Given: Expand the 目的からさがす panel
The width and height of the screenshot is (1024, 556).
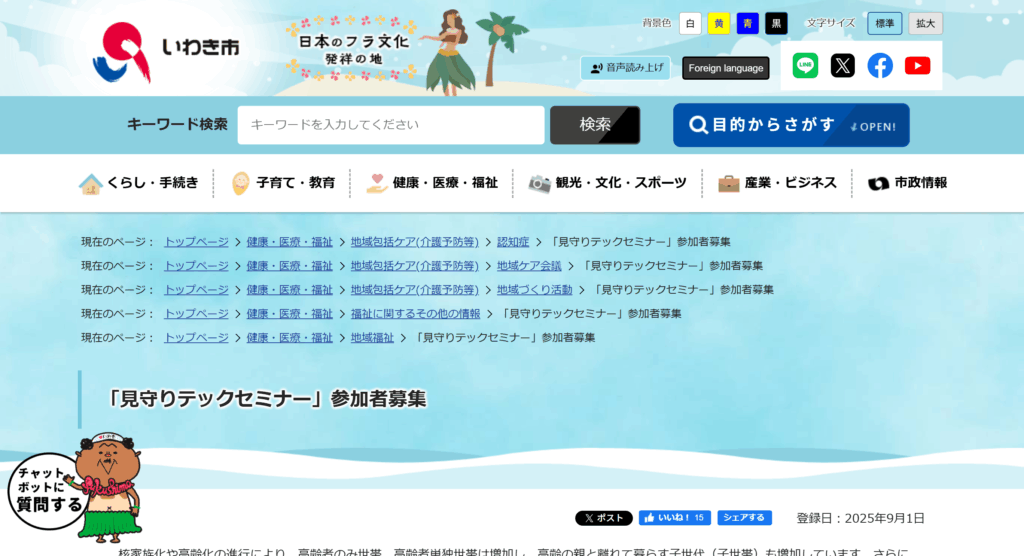Looking at the screenshot, I should point(791,126).
